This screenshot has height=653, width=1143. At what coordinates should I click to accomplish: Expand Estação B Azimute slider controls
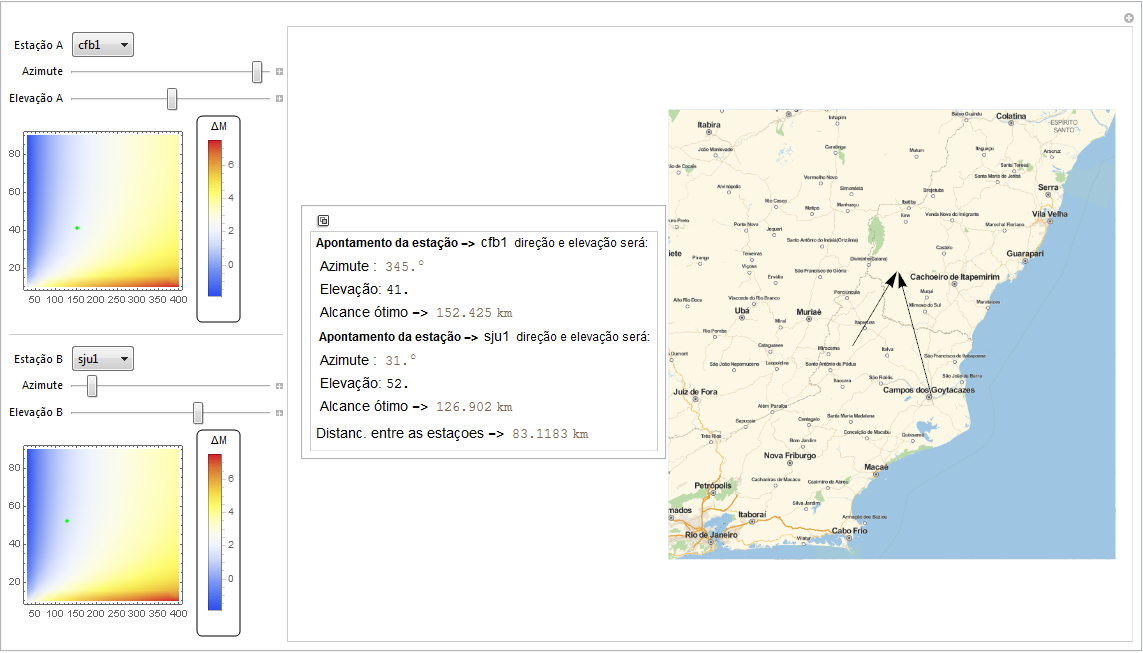click(x=279, y=386)
